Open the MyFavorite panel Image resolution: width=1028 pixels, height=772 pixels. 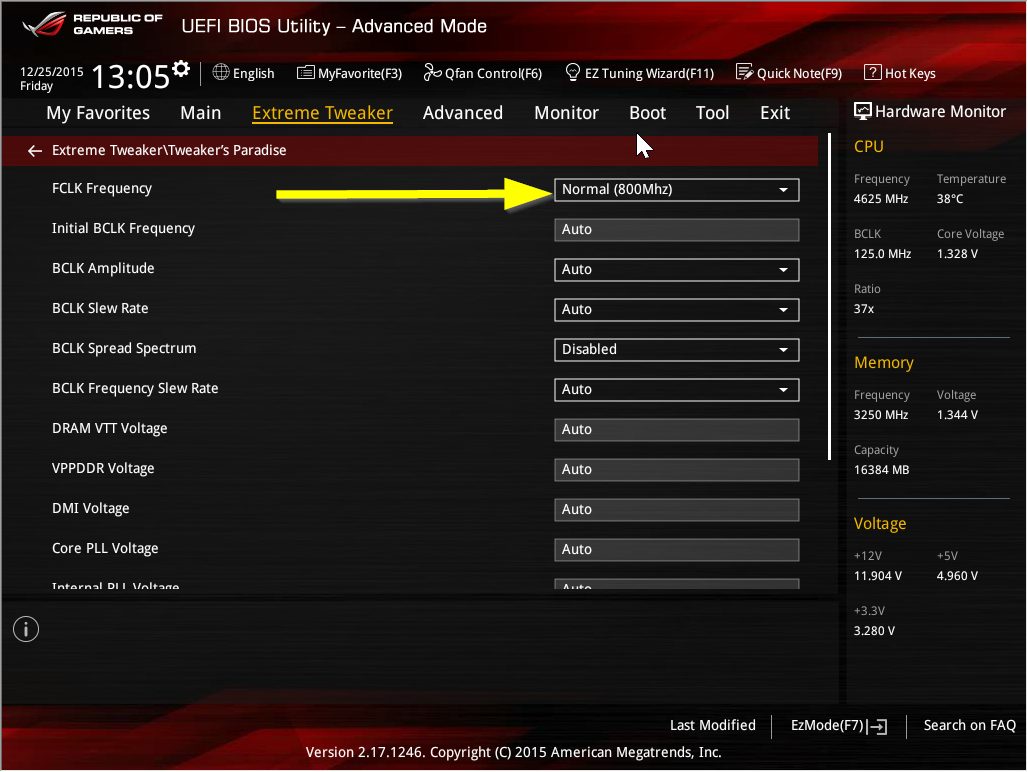point(348,72)
